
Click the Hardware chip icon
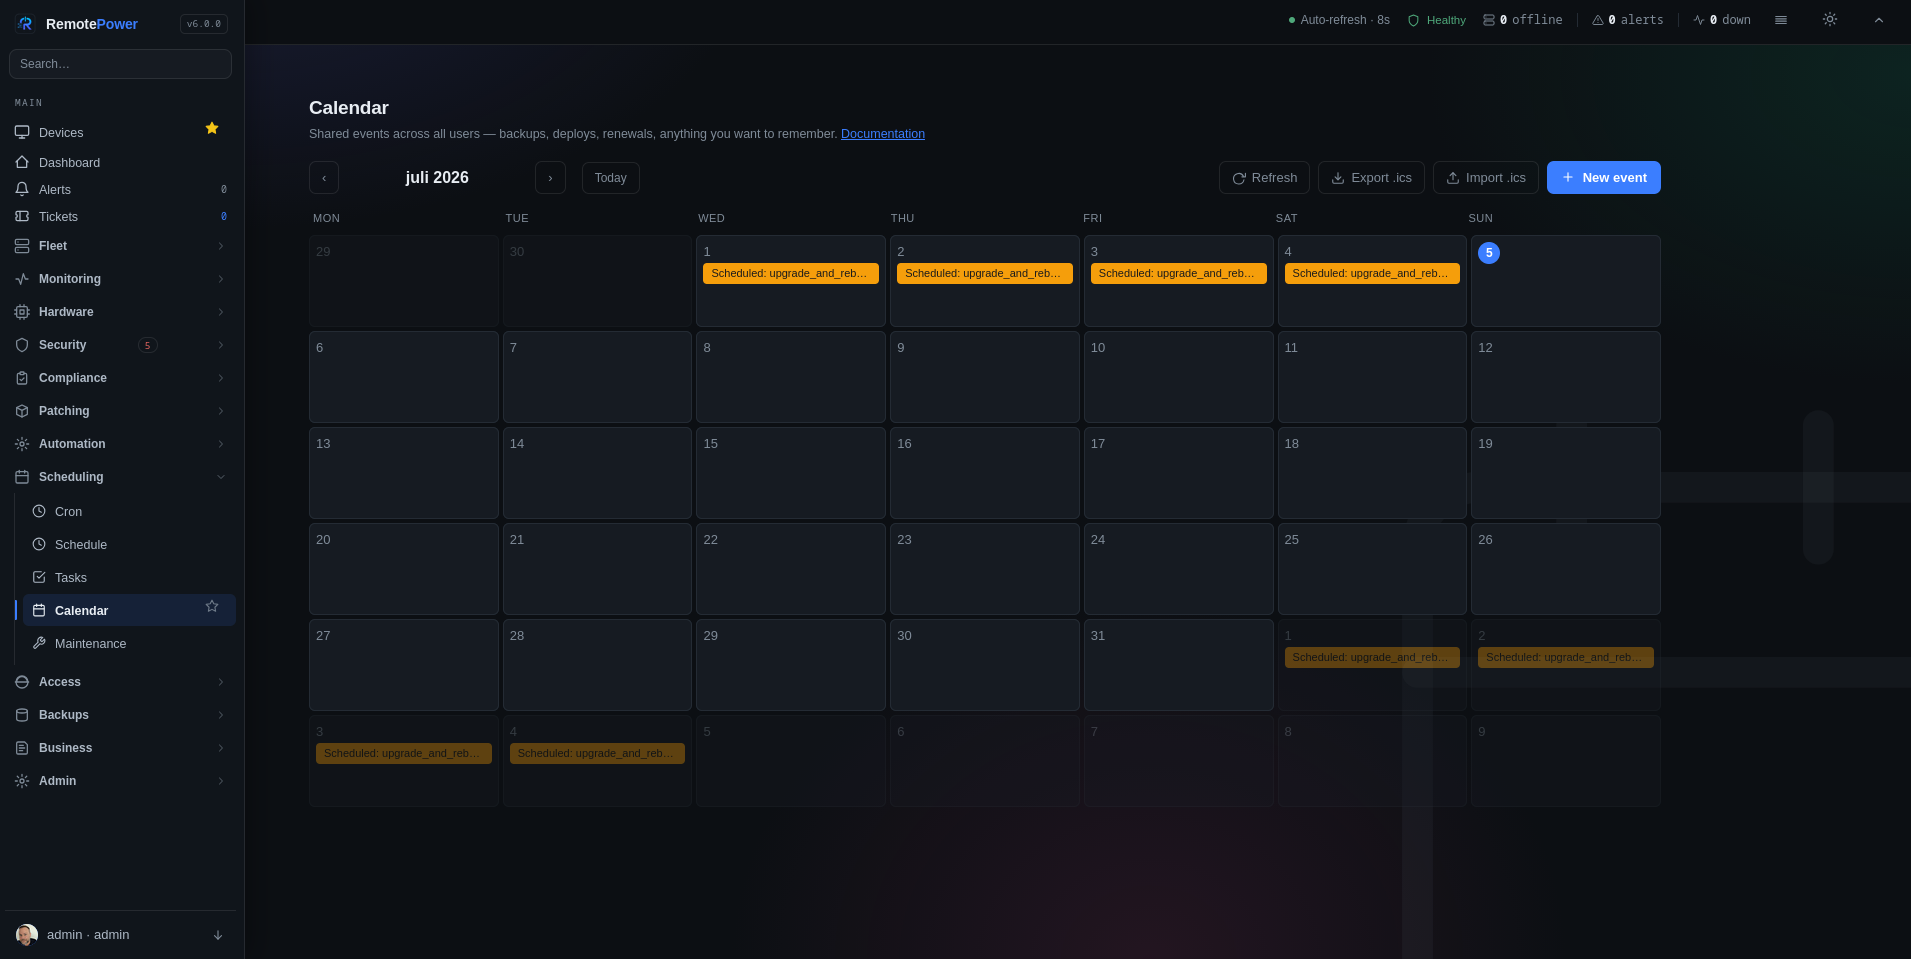[x=22, y=312]
